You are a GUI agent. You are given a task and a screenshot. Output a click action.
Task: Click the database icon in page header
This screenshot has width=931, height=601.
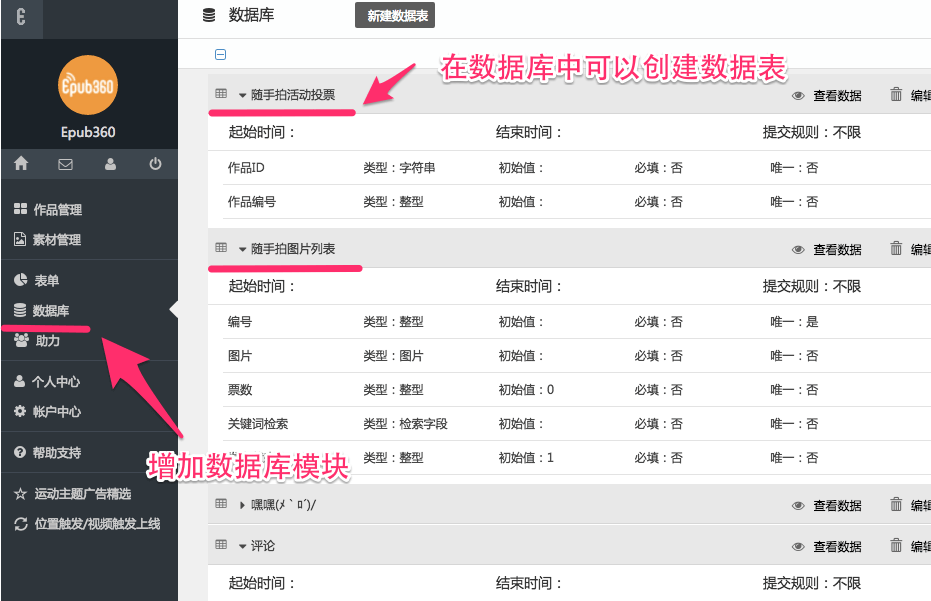[208, 15]
